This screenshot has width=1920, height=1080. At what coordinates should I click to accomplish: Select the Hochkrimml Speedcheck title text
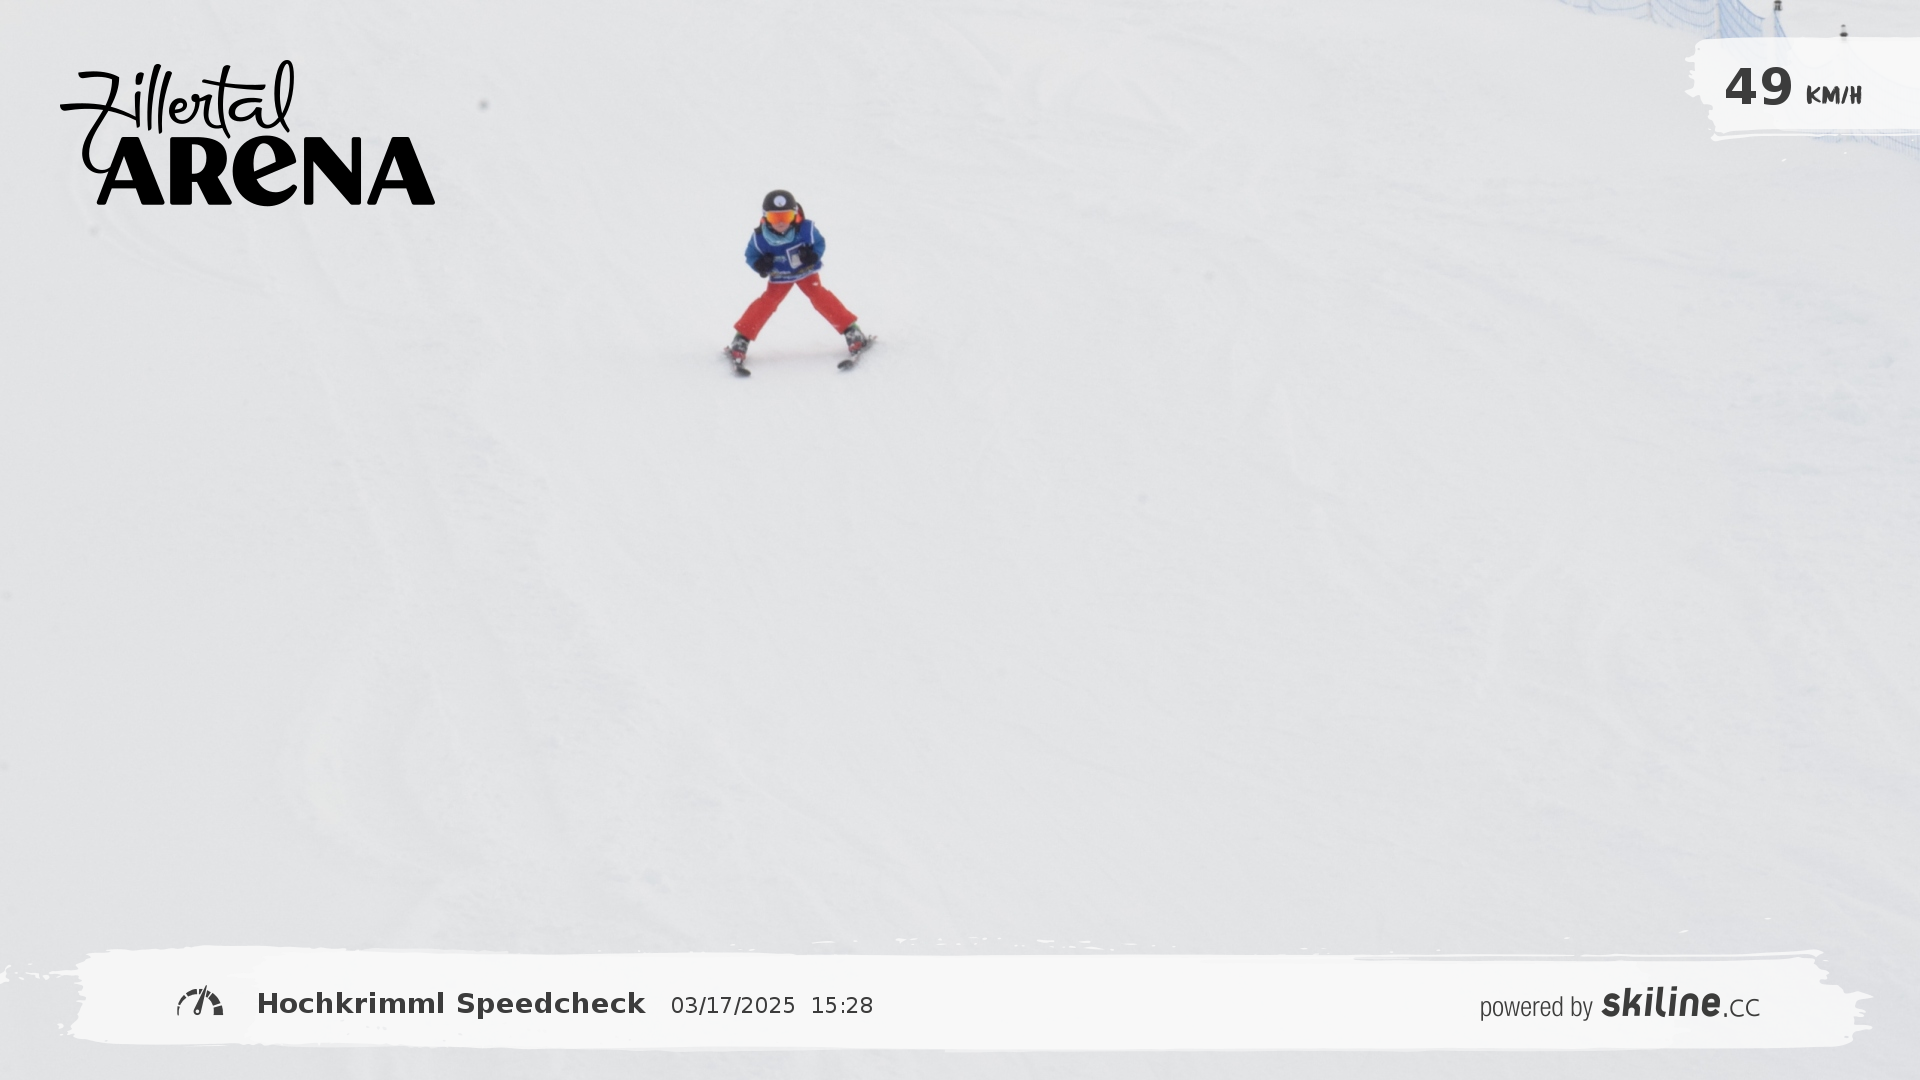tap(451, 1004)
